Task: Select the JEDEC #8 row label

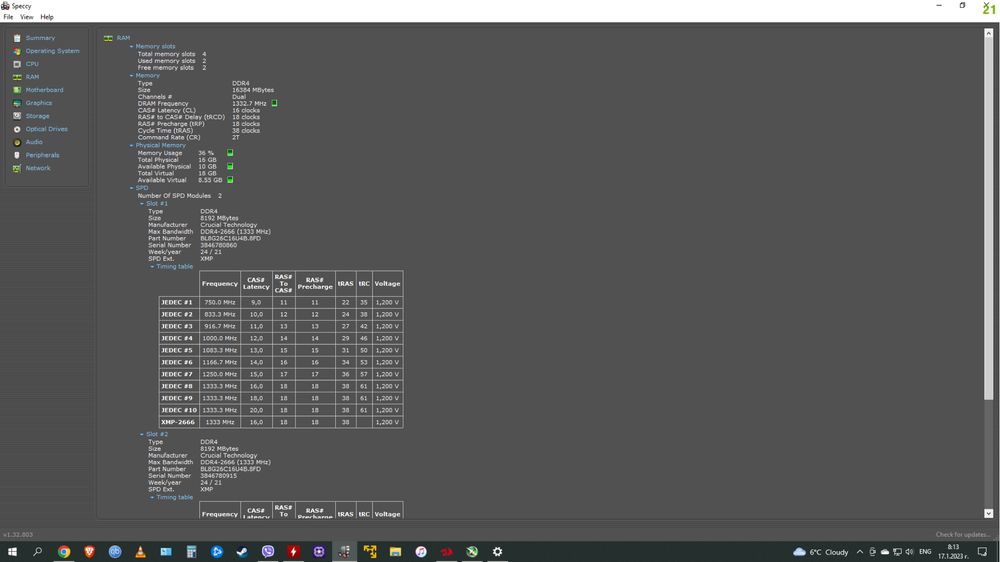Action: click(x=177, y=387)
